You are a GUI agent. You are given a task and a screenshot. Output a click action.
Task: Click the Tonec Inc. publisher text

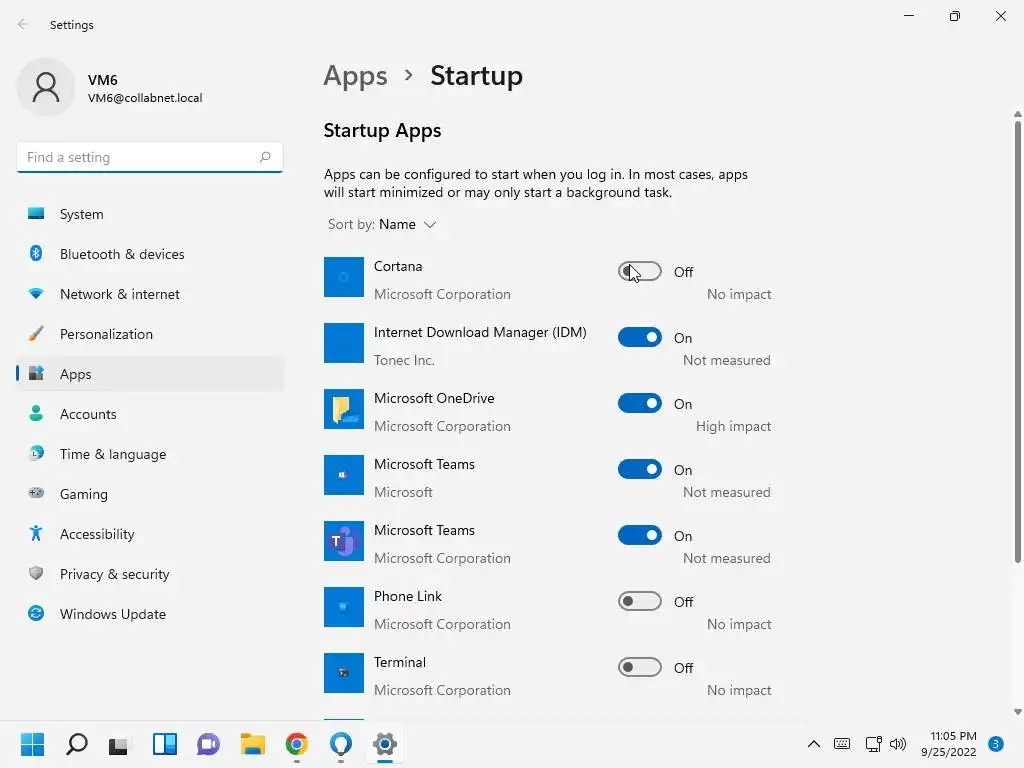click(x=404, y=360)
